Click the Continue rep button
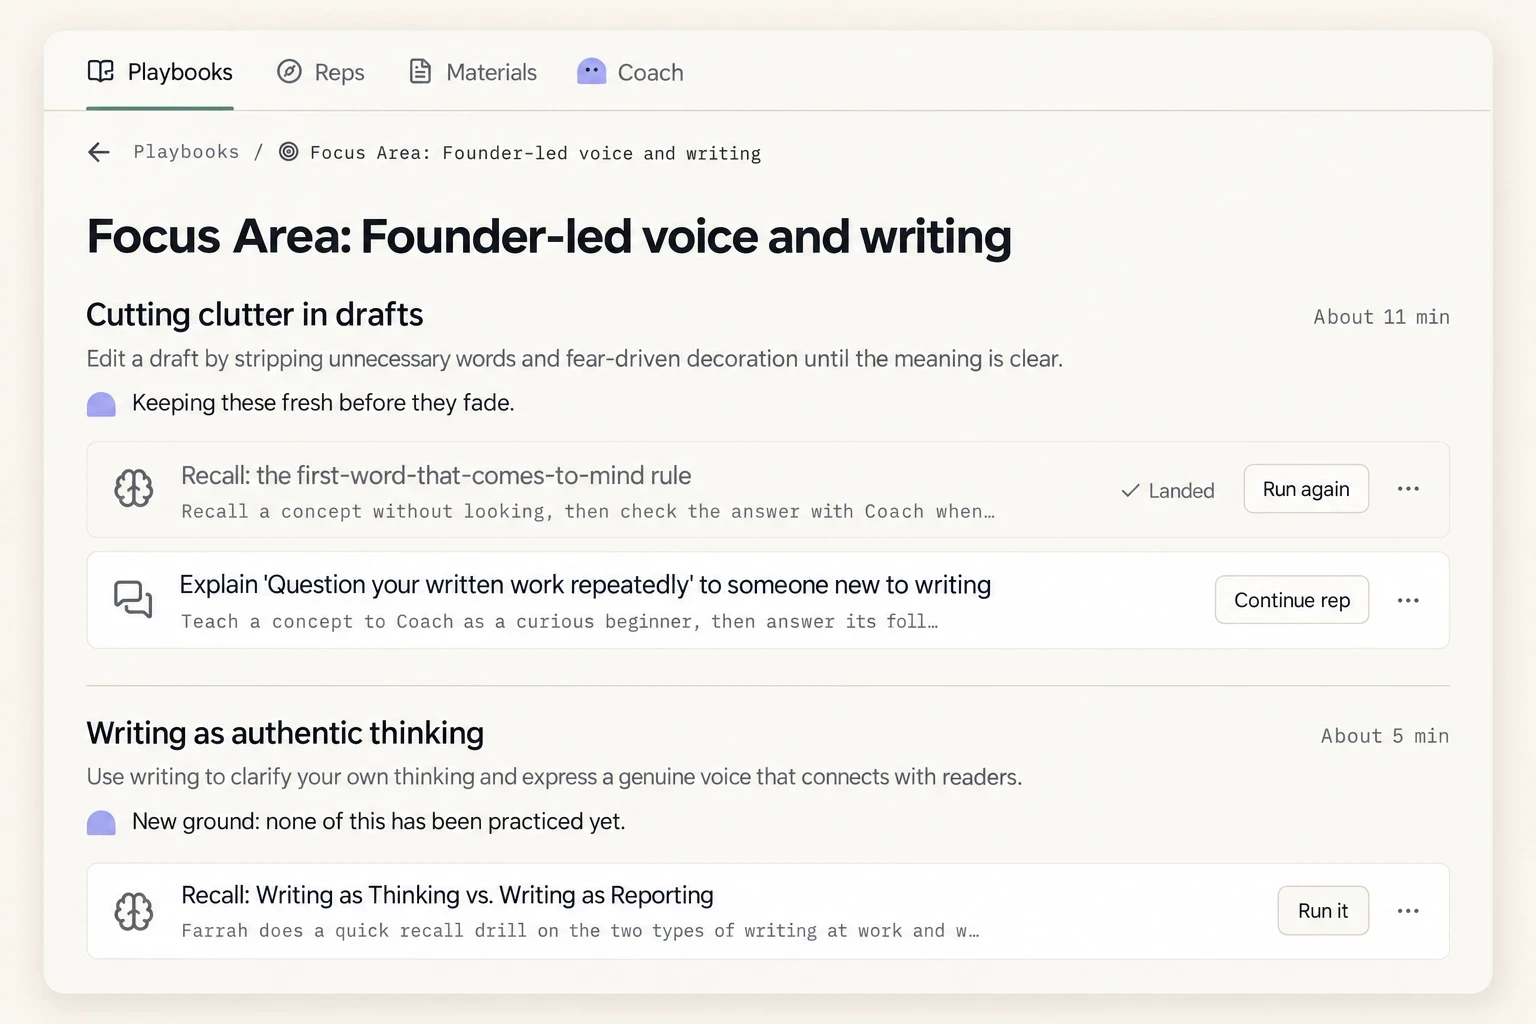Image resolution: width=1536 pixels, height=1024 pixels. click(x=1292, y=600)
